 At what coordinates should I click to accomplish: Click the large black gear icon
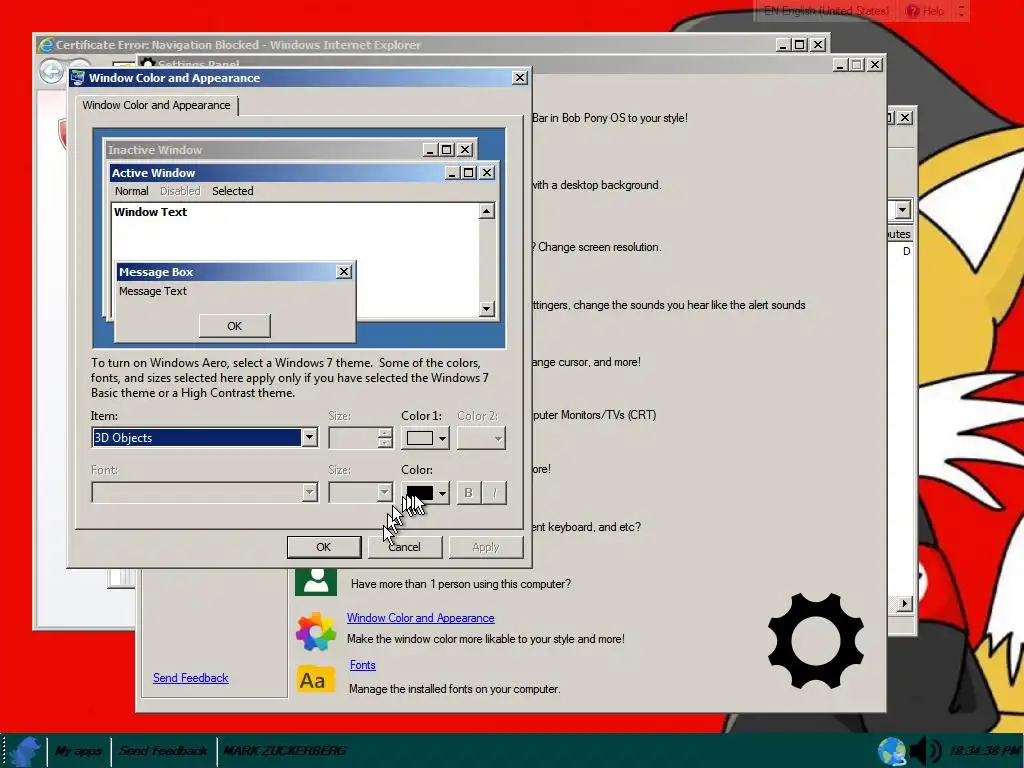click(816, 641)
